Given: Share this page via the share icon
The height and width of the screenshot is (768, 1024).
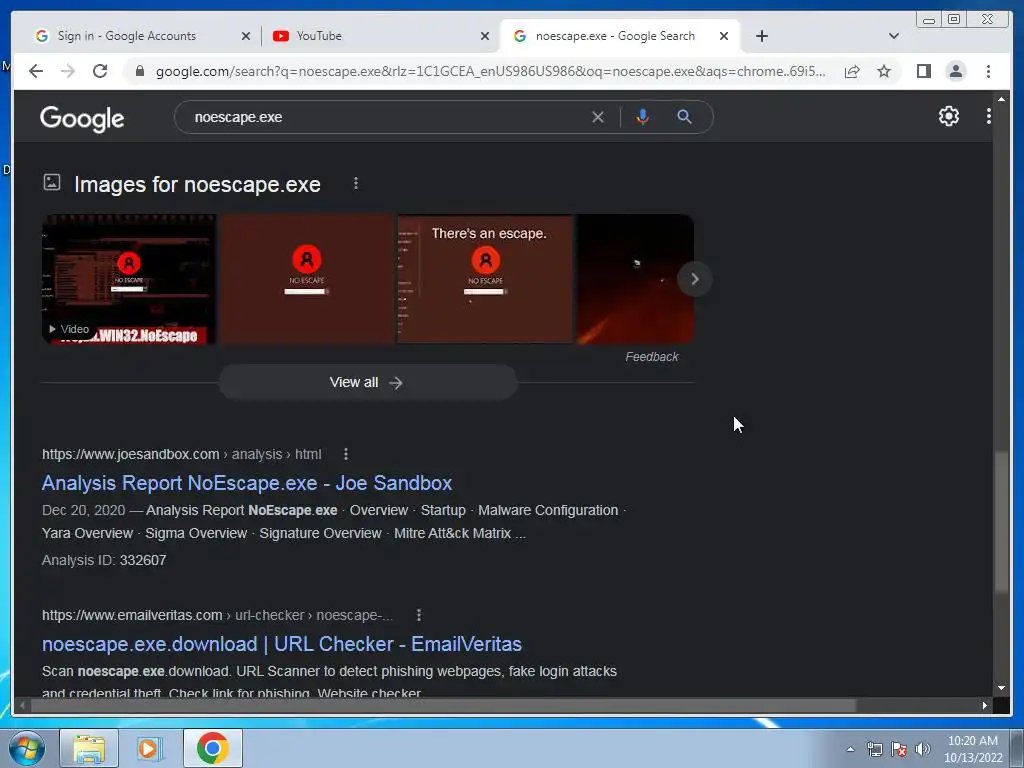Looking at the screenshot, I should 852,71.
